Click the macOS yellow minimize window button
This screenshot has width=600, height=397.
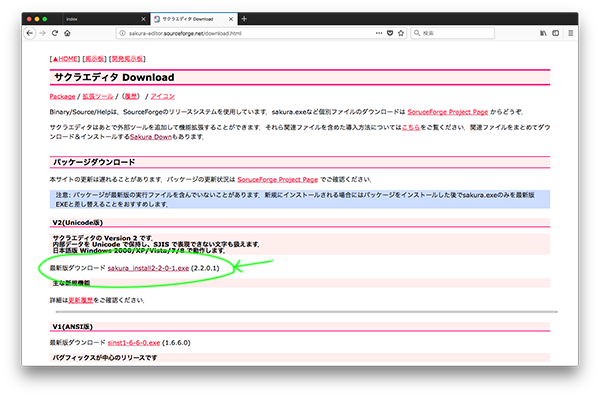click(x=37, y=19)
